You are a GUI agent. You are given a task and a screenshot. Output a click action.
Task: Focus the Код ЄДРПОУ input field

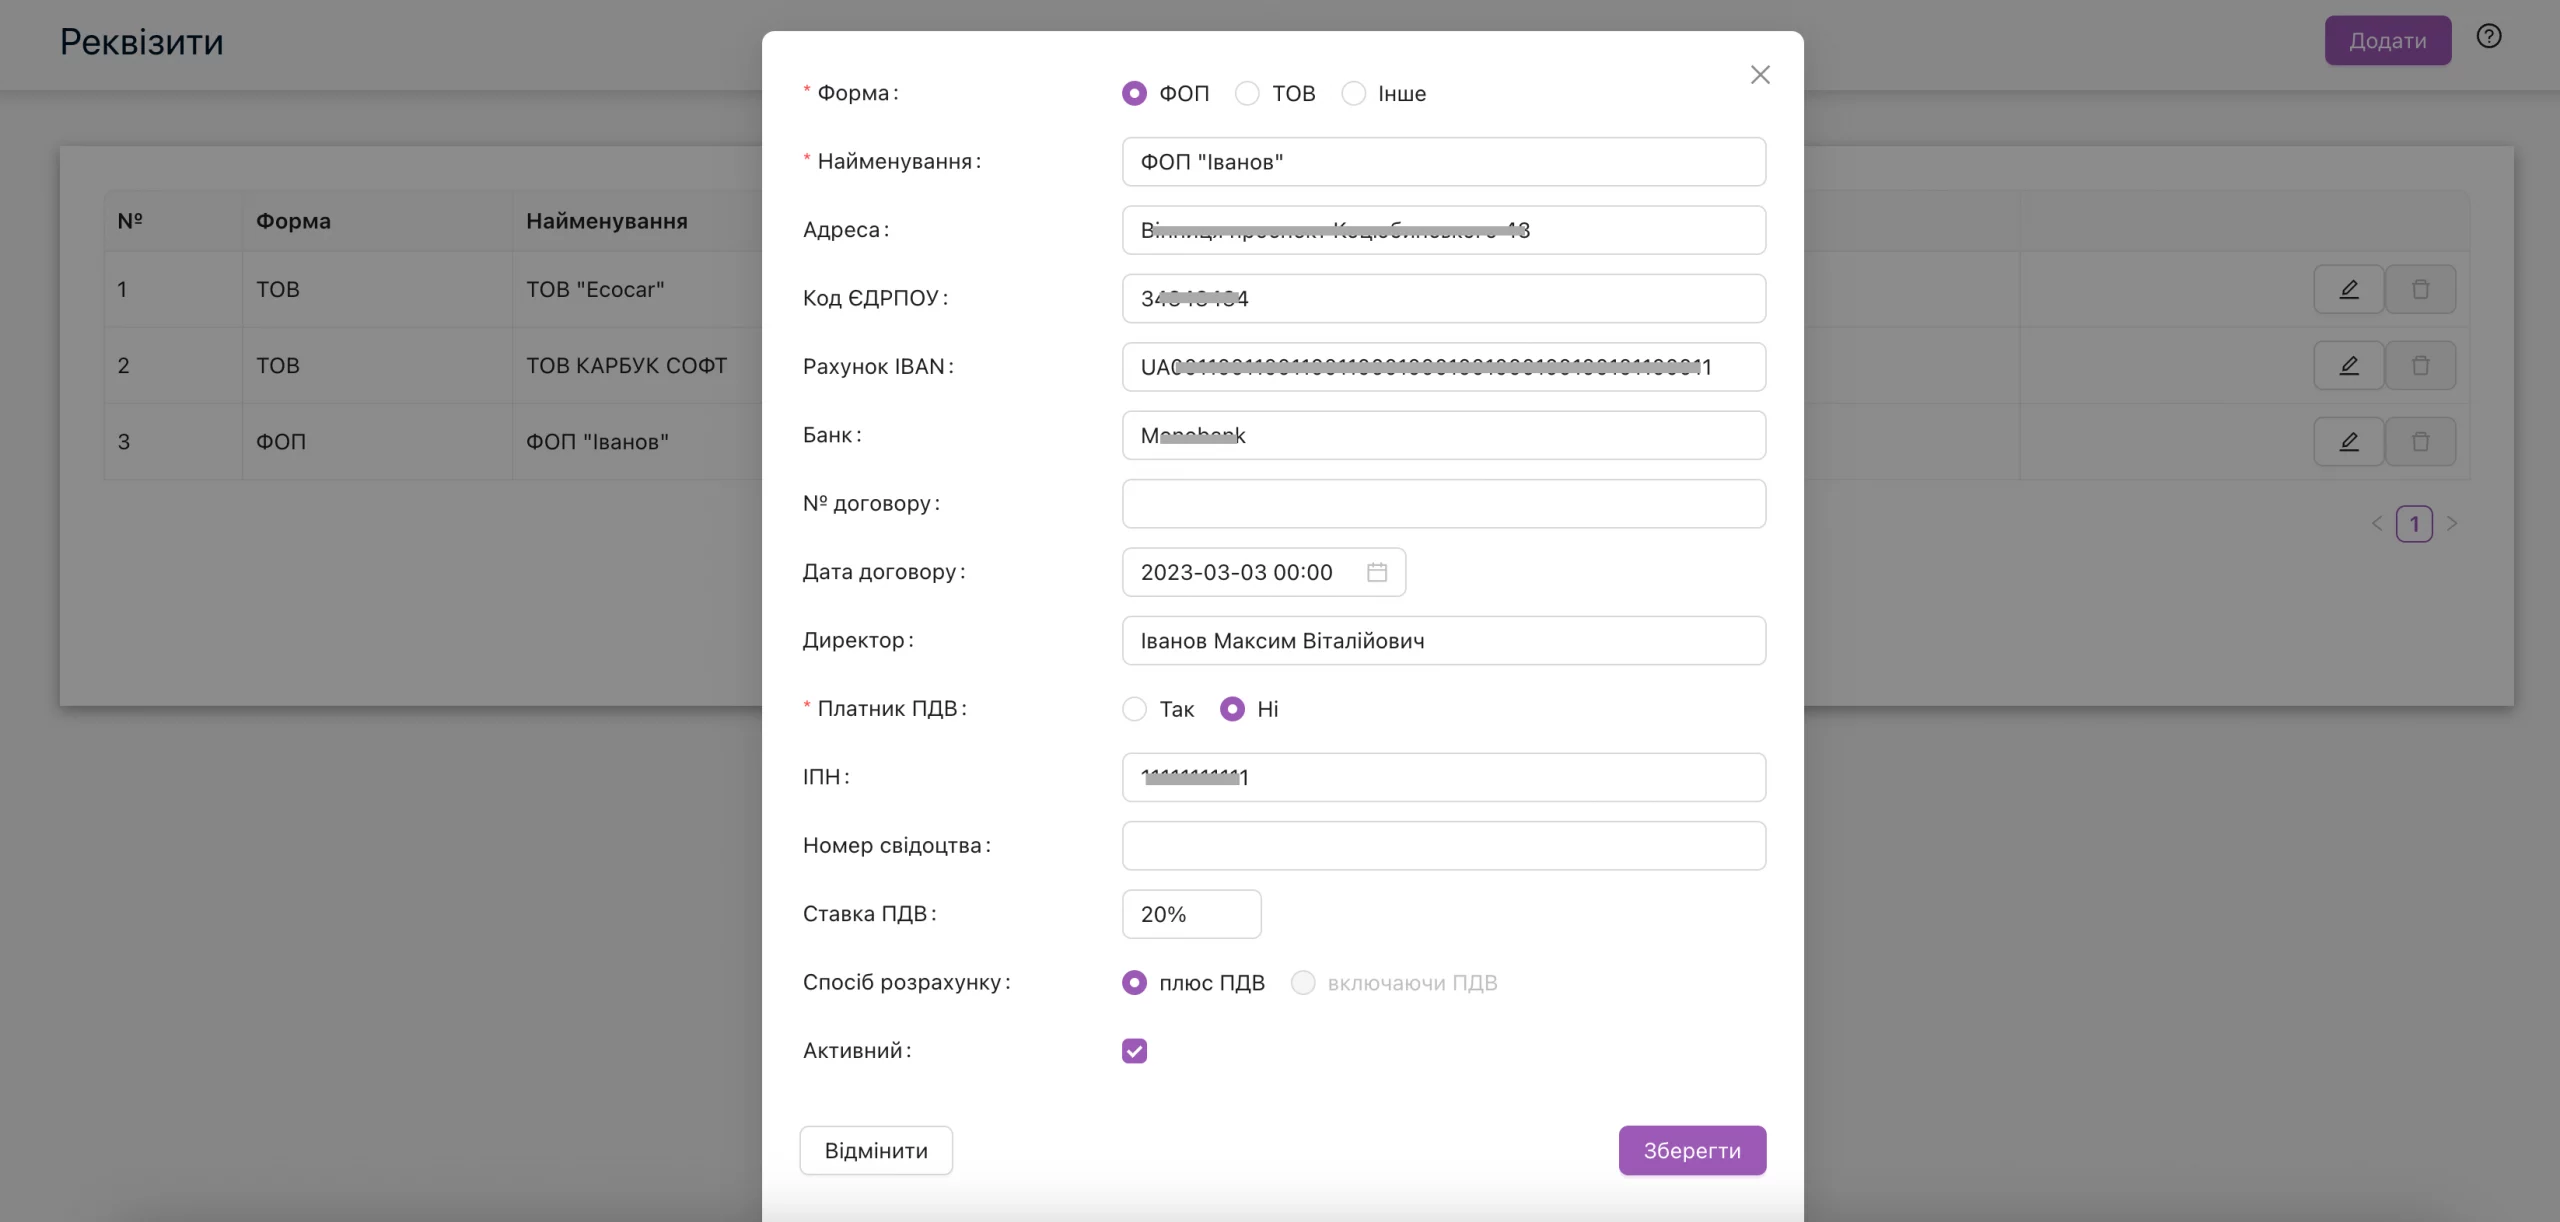(x=1444, y=298)
